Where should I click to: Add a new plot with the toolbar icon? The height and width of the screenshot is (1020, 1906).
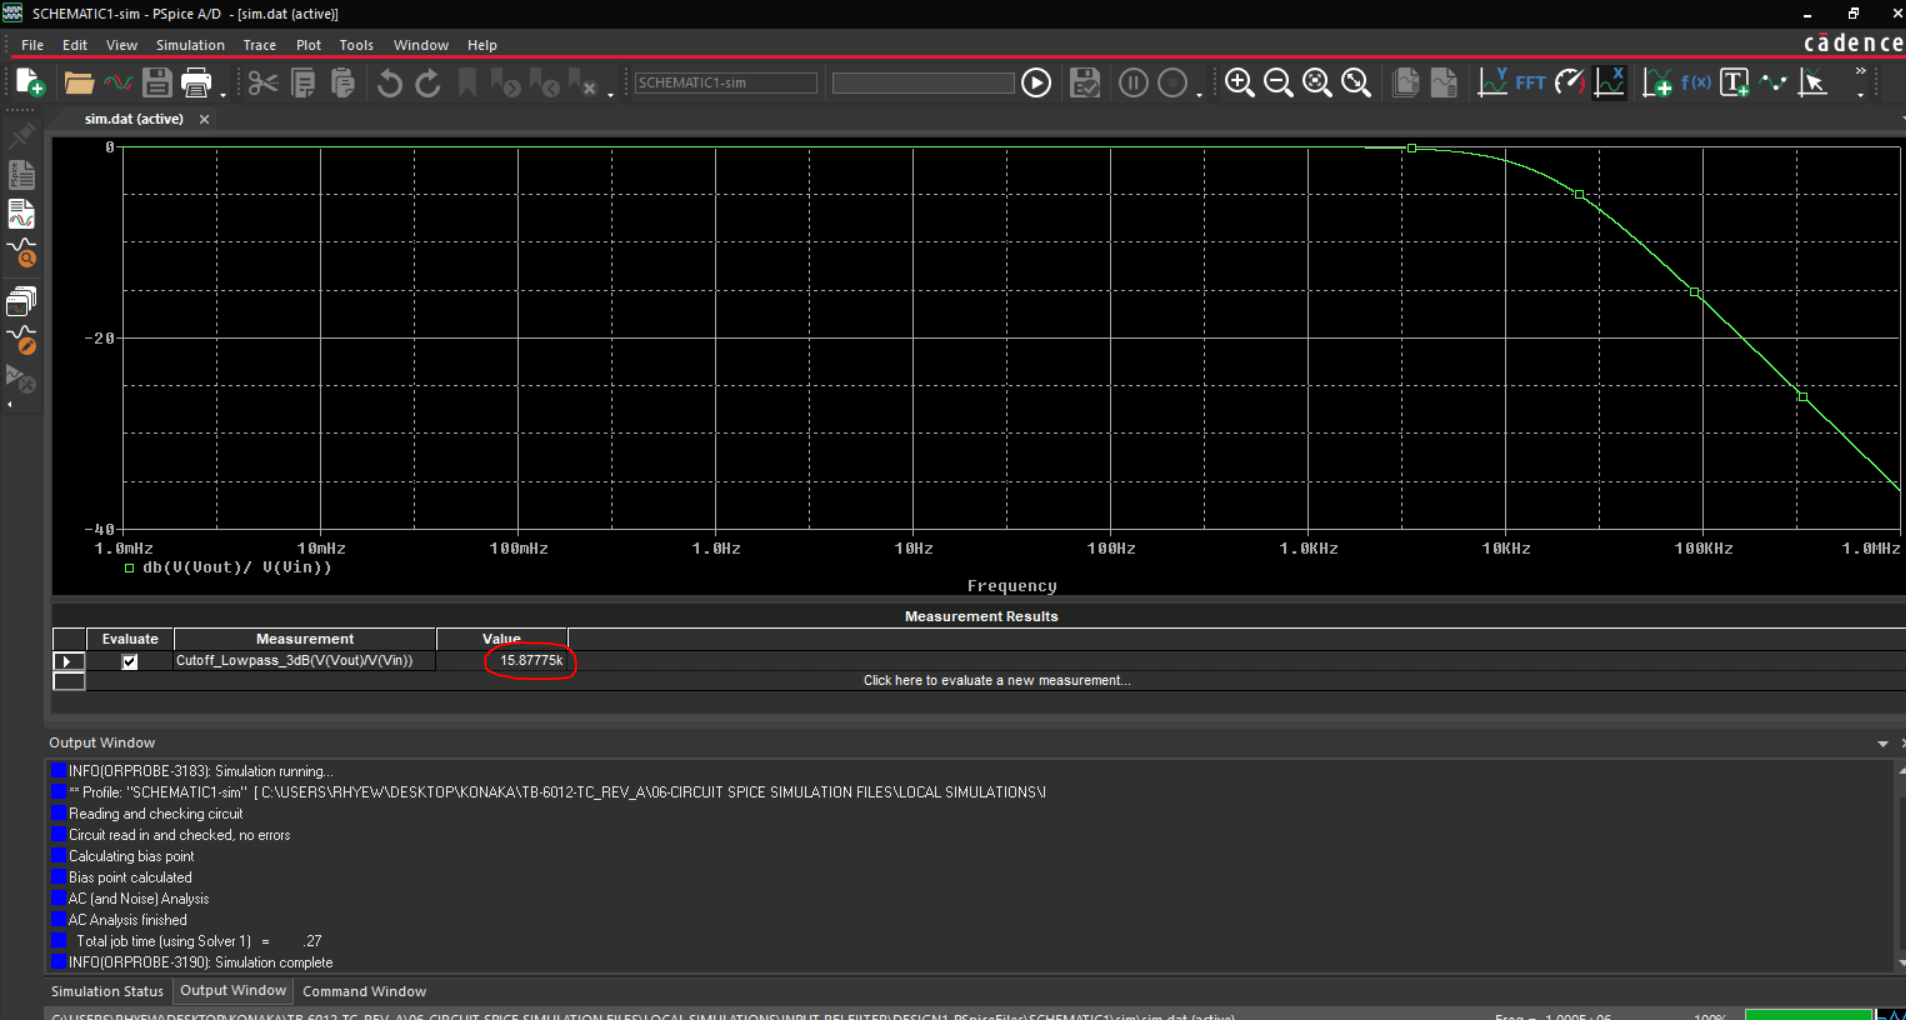click(x=1658, y=82)
